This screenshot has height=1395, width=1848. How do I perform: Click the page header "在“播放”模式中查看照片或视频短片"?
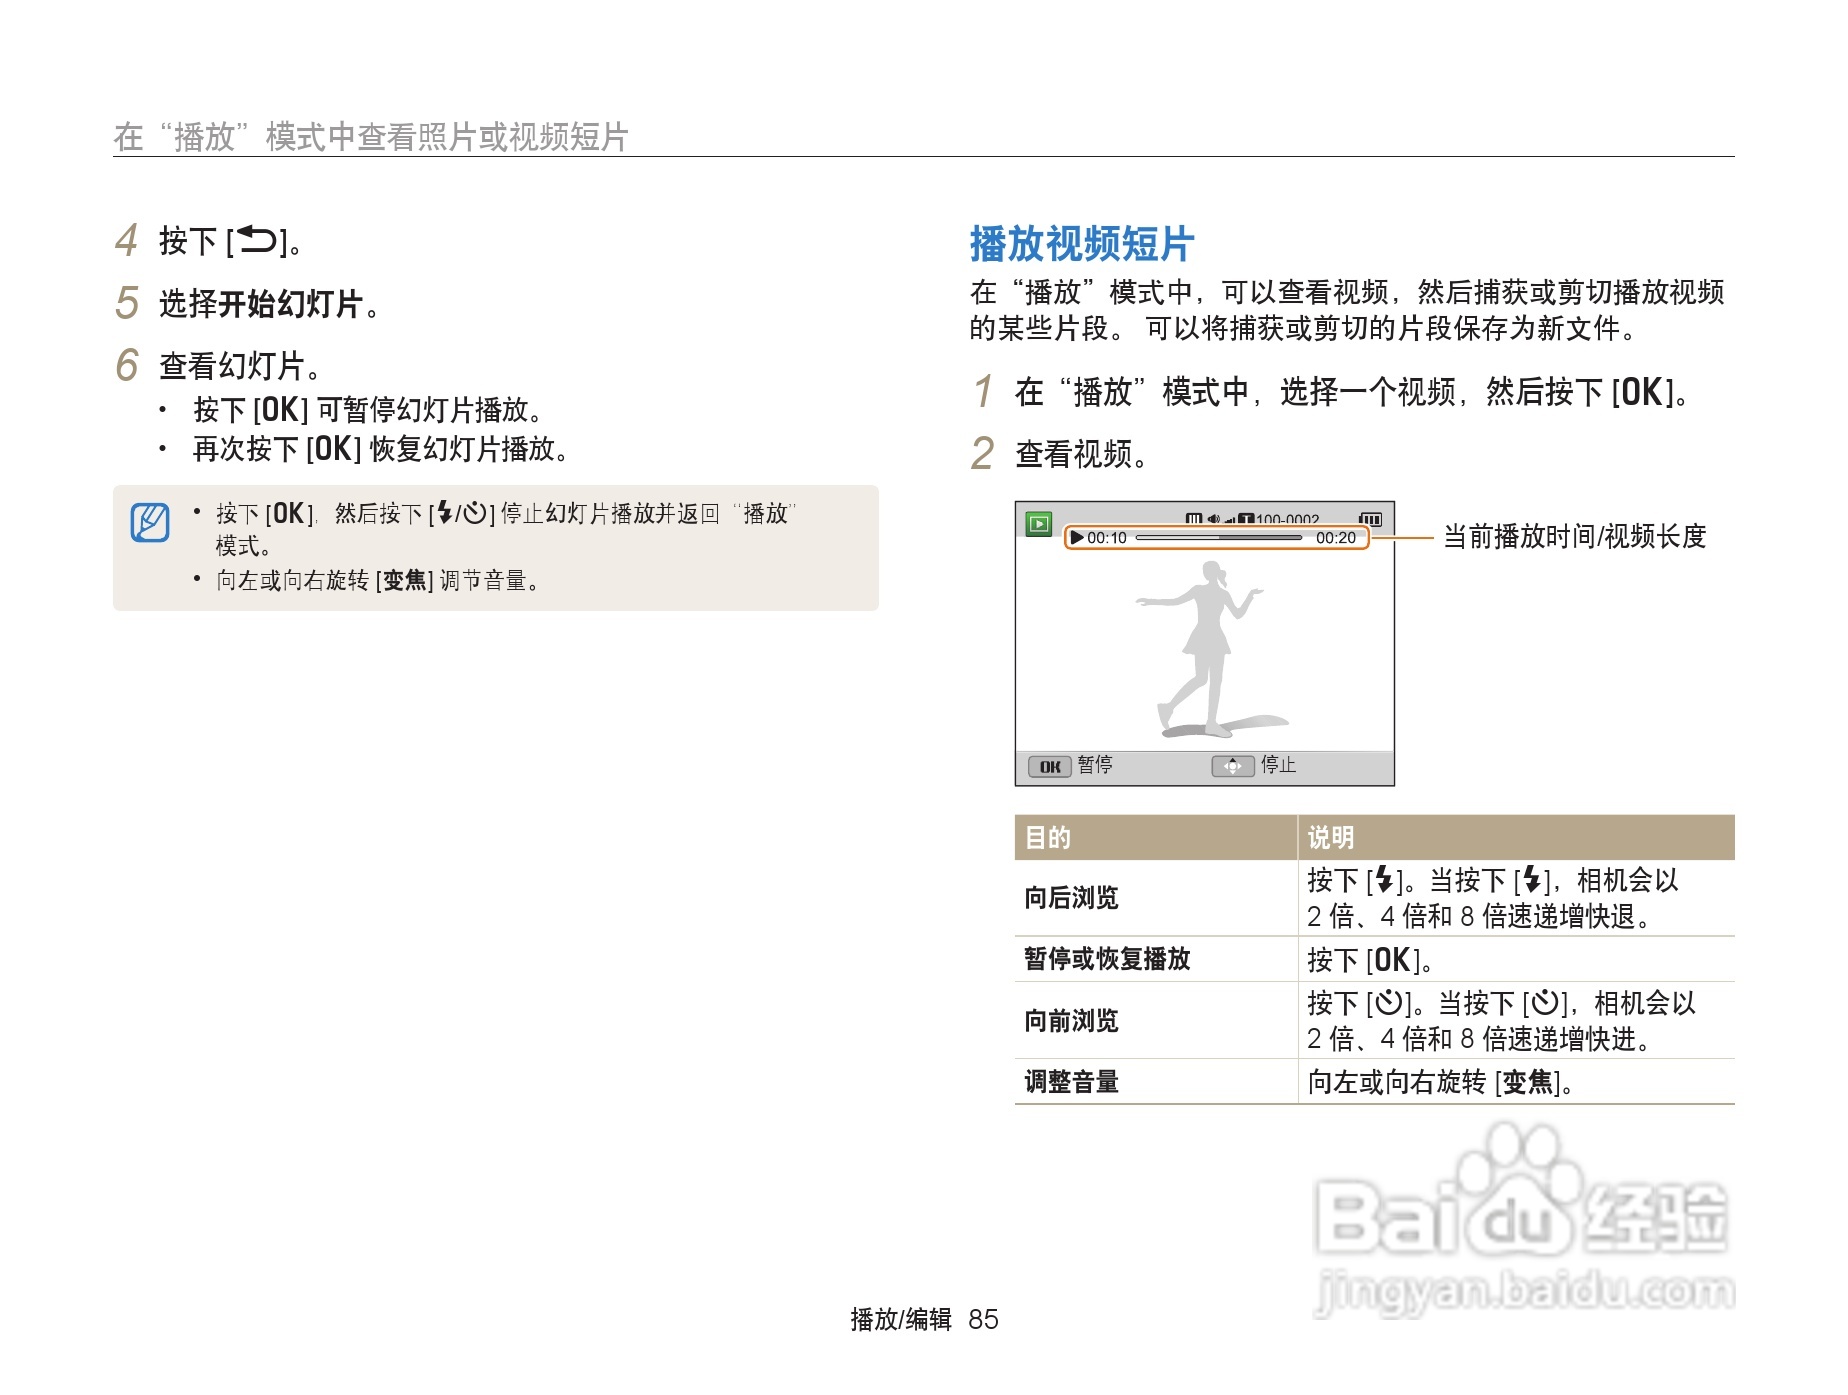pyautogui.click(x=371, y=137)
